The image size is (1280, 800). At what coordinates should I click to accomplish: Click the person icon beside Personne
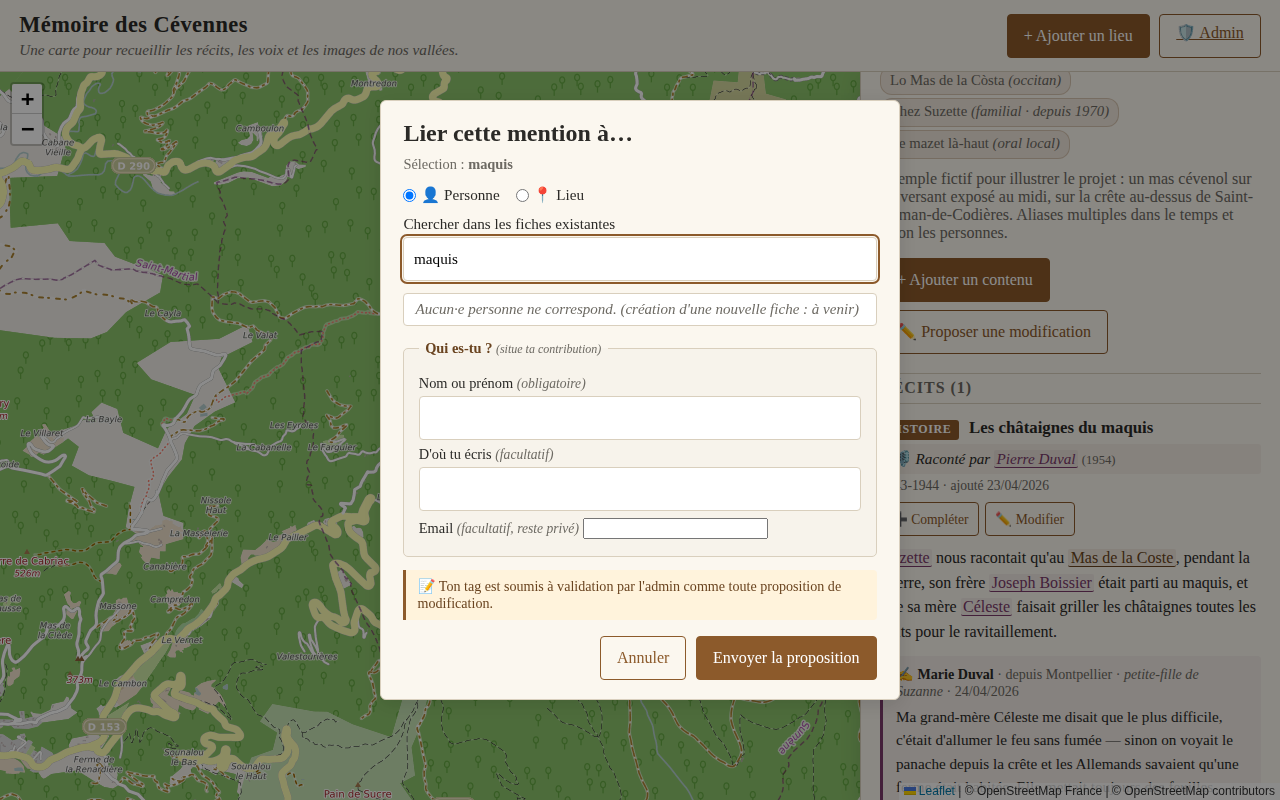pyautogui.click(x=430, y=194)
